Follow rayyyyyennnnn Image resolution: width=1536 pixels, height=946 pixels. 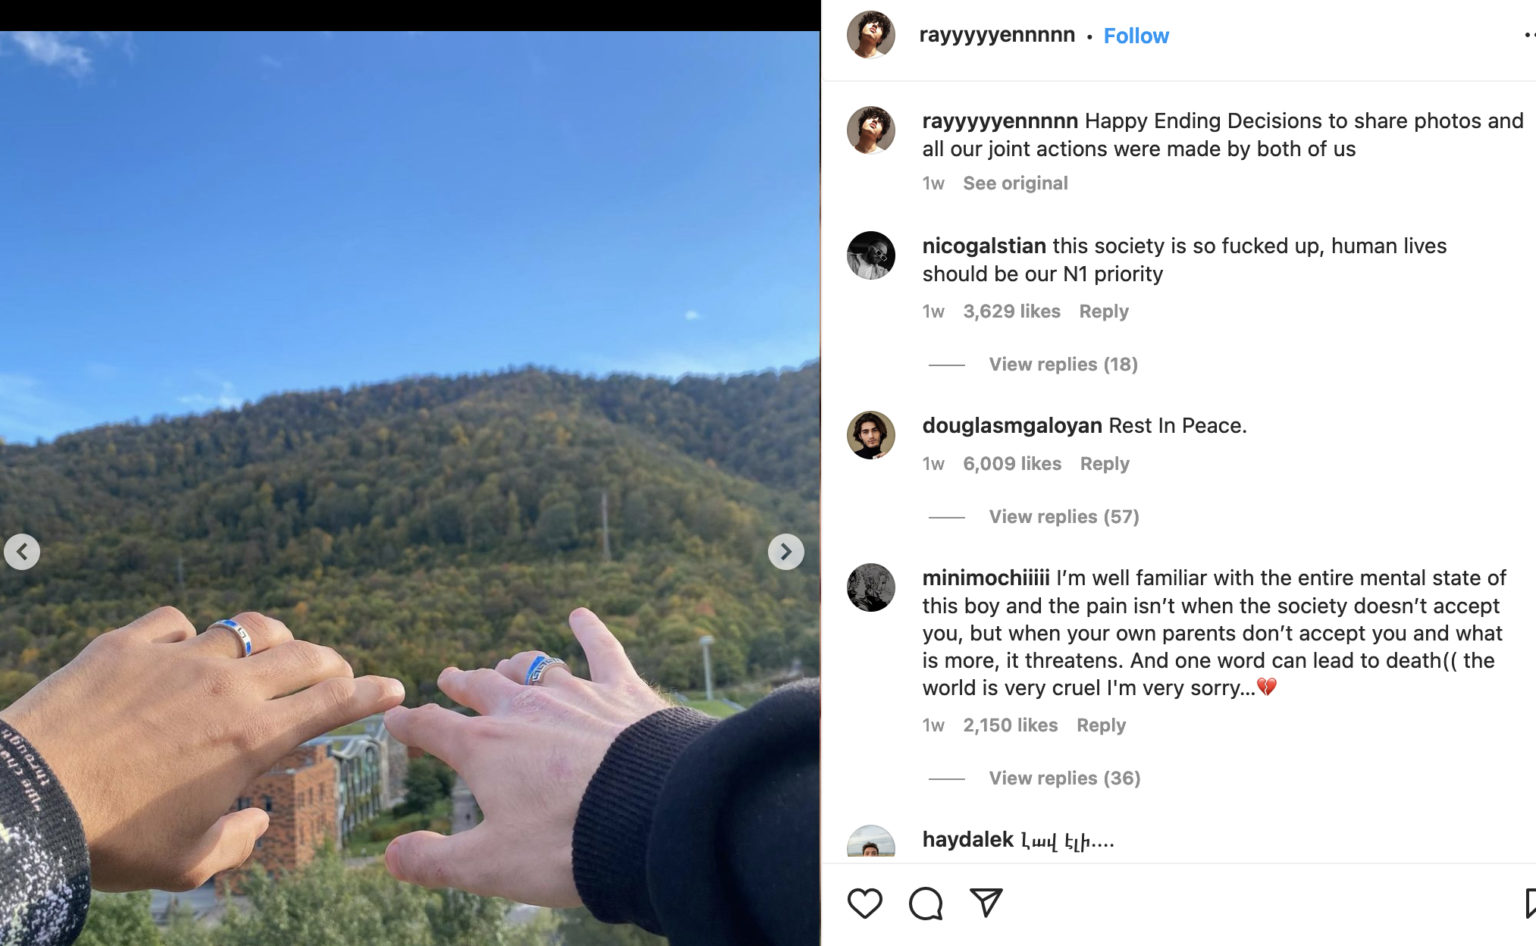click(1136, 35)
